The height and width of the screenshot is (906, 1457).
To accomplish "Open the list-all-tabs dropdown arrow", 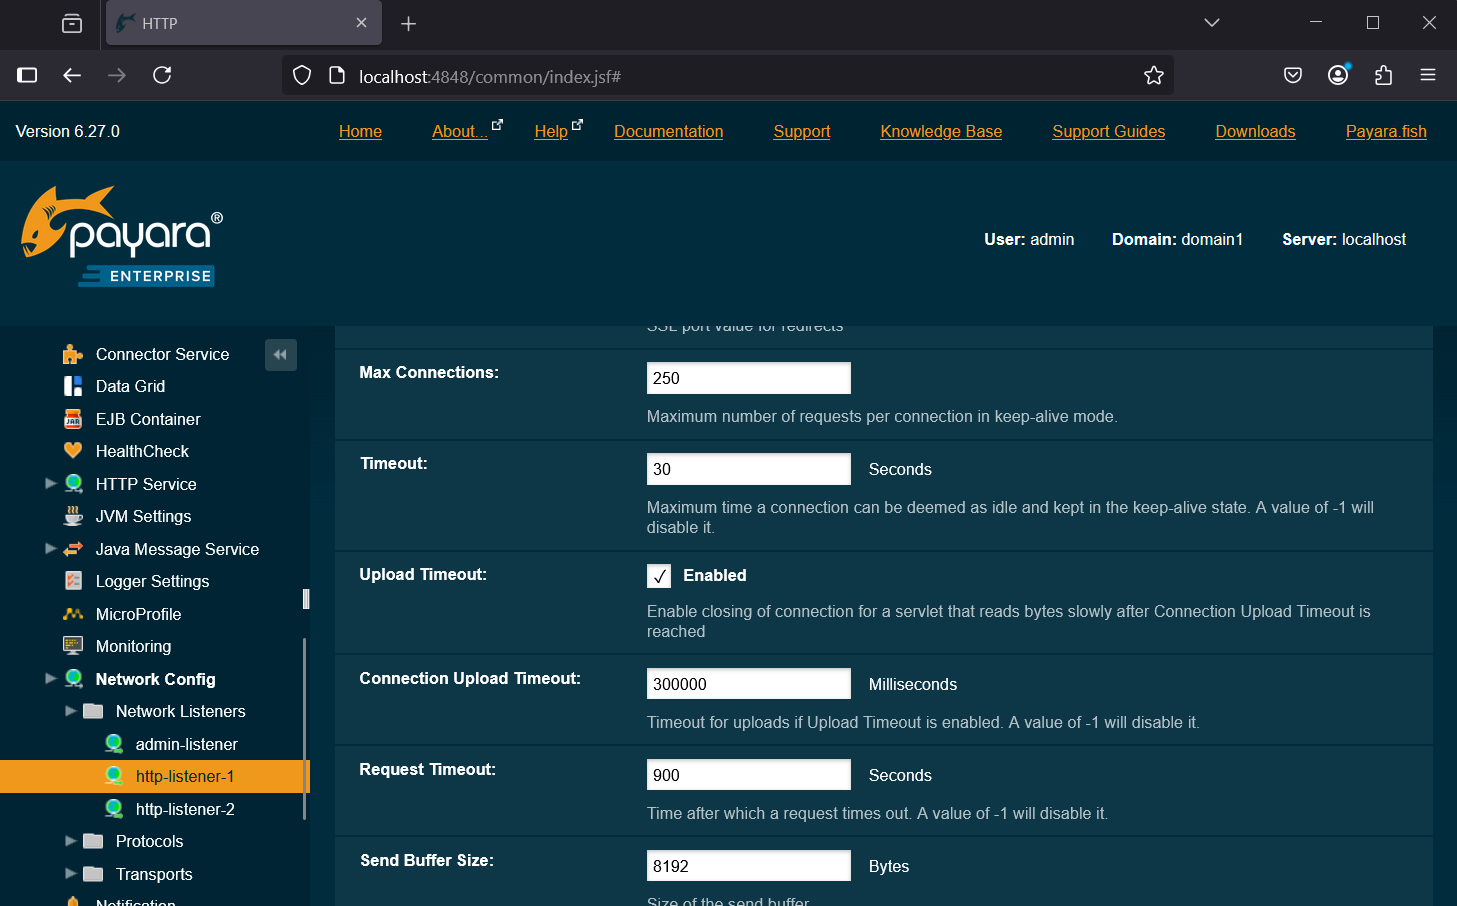I will point(1212,23).
